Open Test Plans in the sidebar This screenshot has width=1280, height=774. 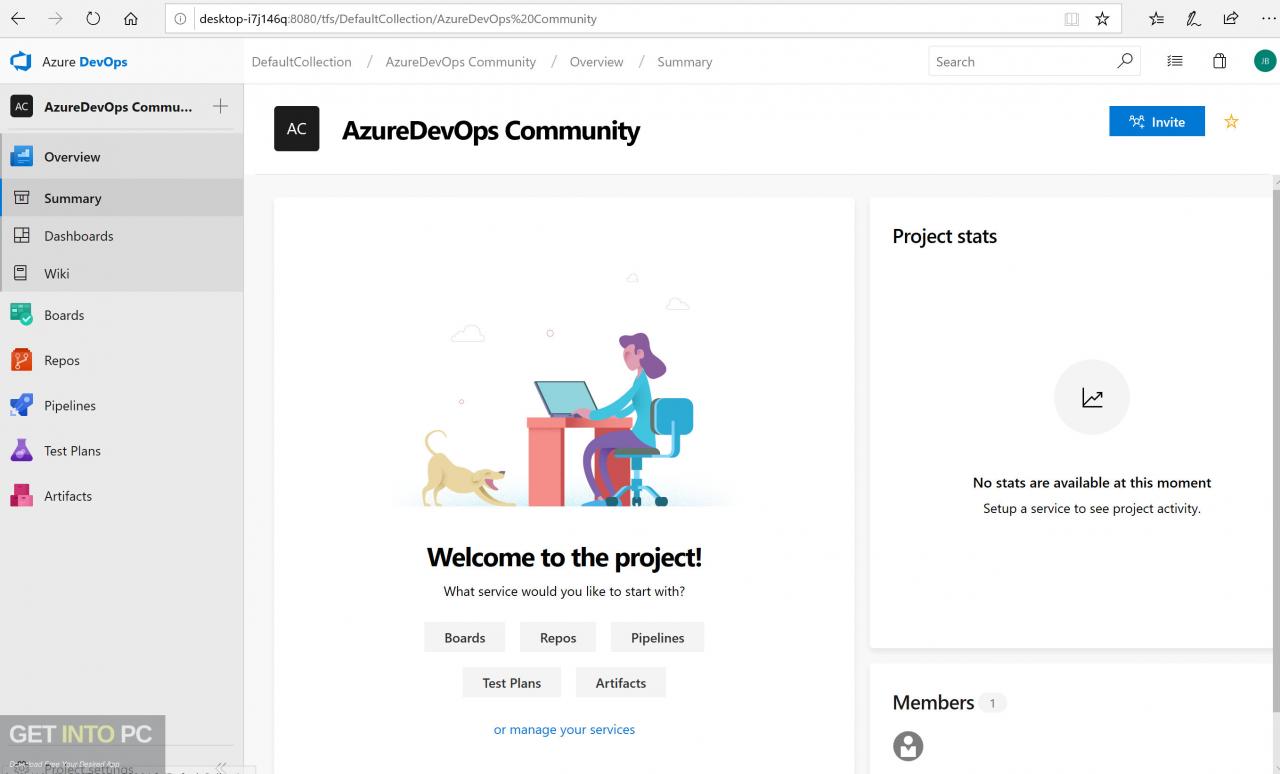[x=121, y=450]
